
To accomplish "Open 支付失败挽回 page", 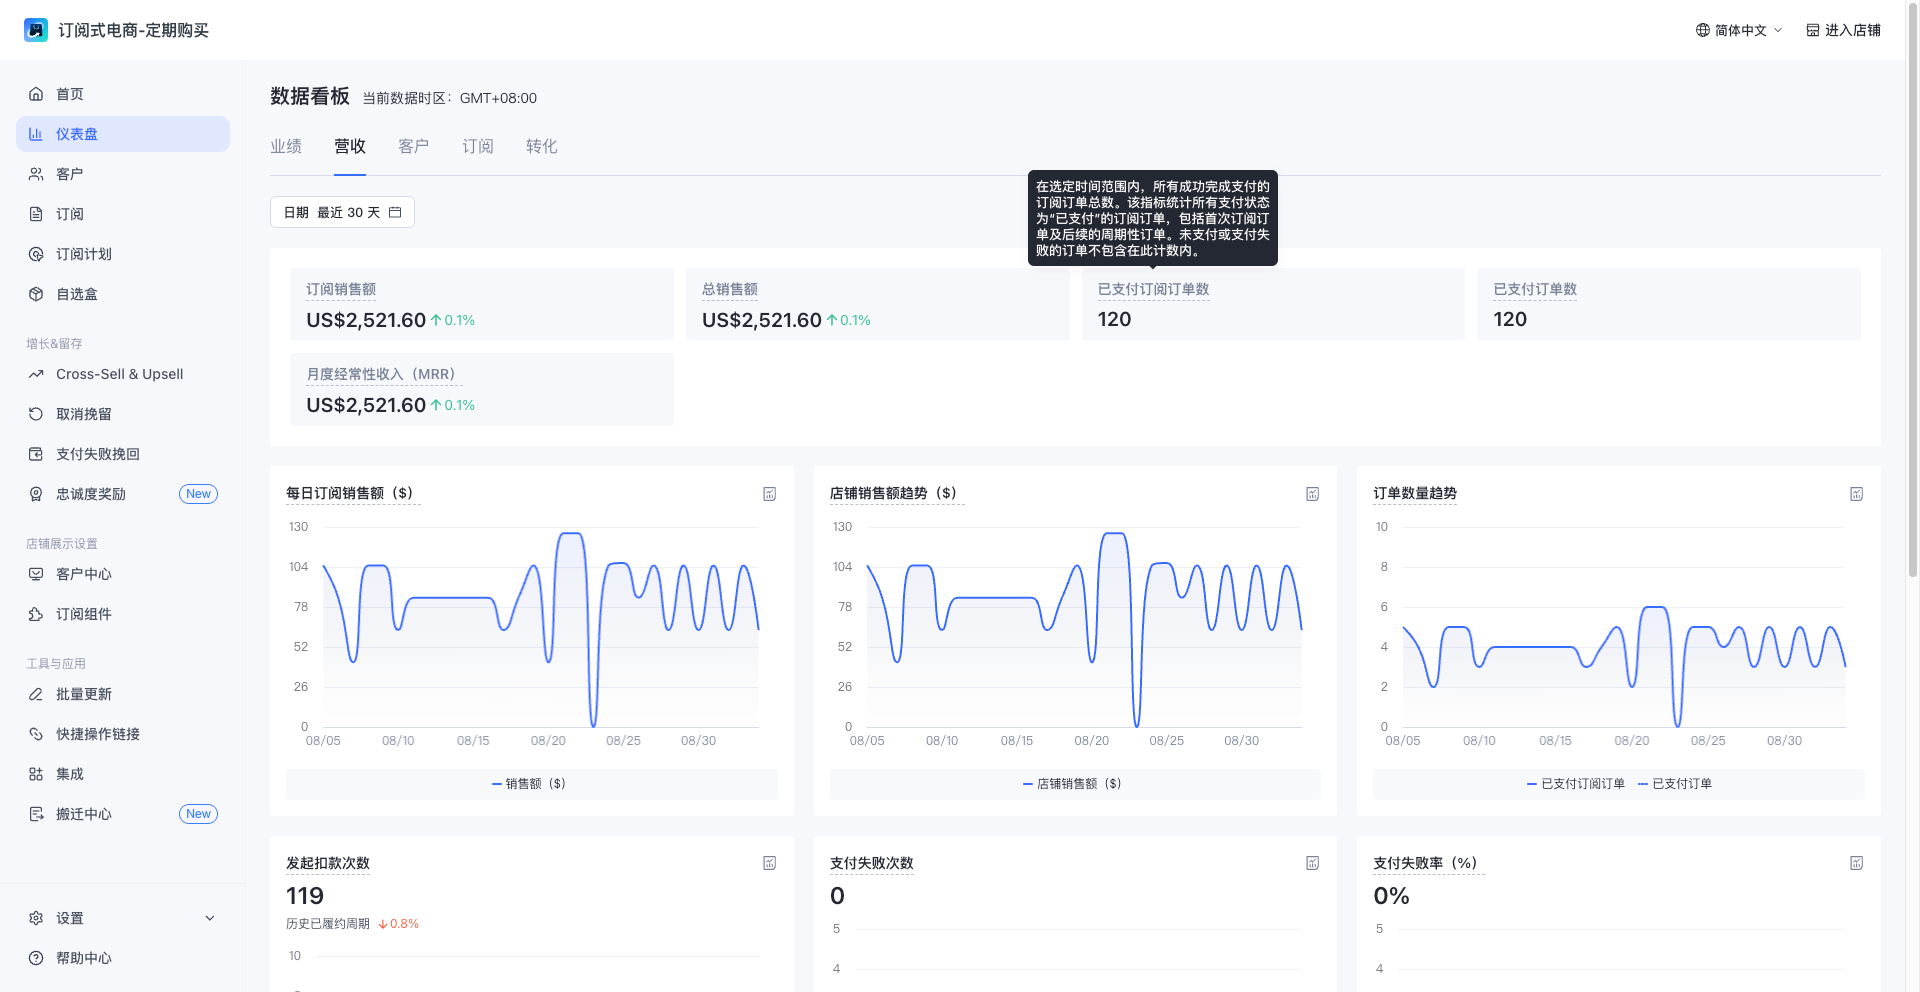I will [x=123, y=454].
